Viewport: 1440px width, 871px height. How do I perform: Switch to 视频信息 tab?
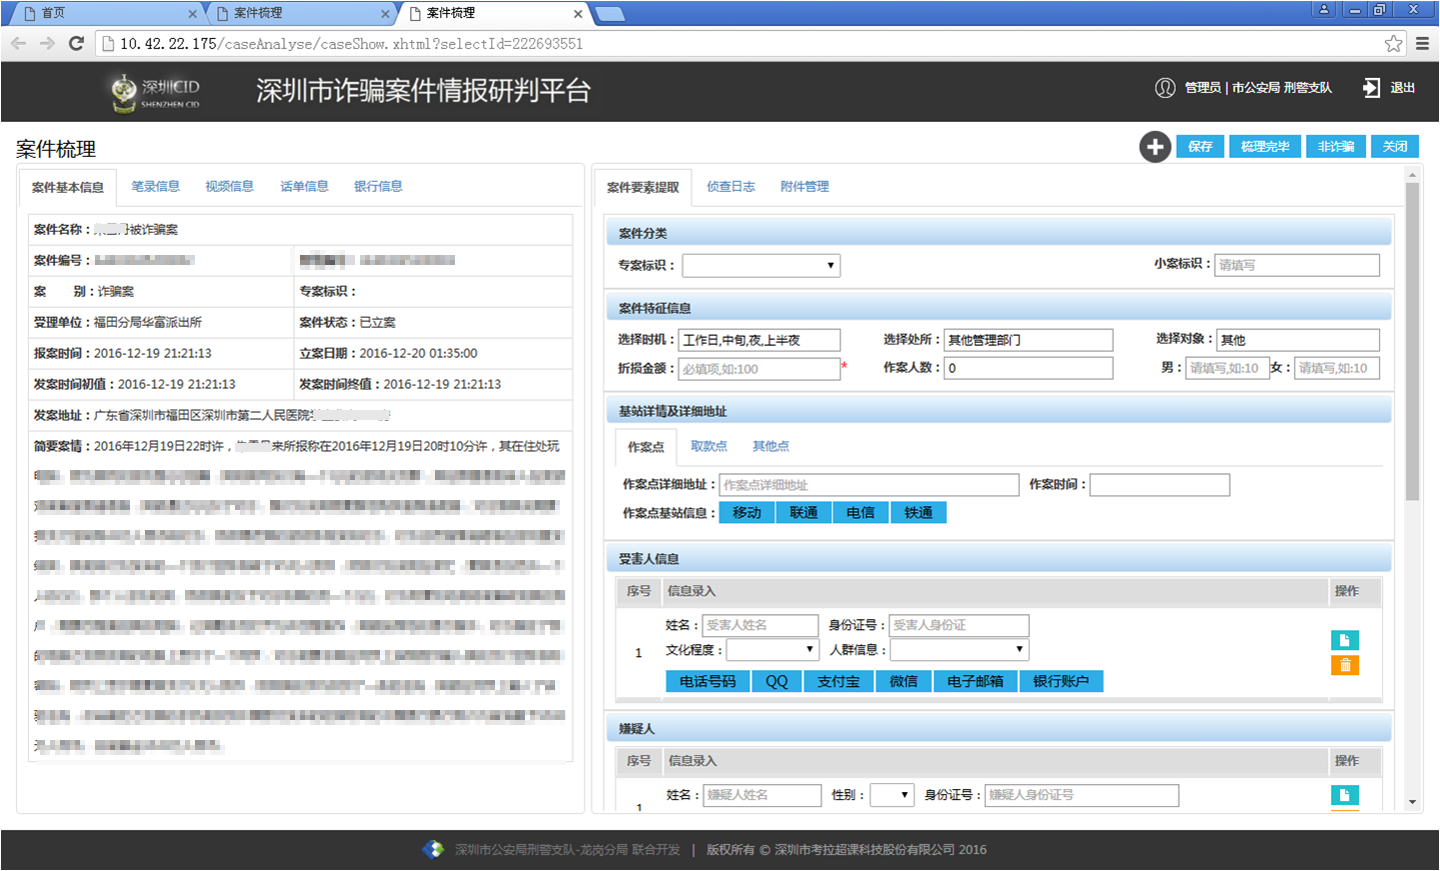pos(229,186)
